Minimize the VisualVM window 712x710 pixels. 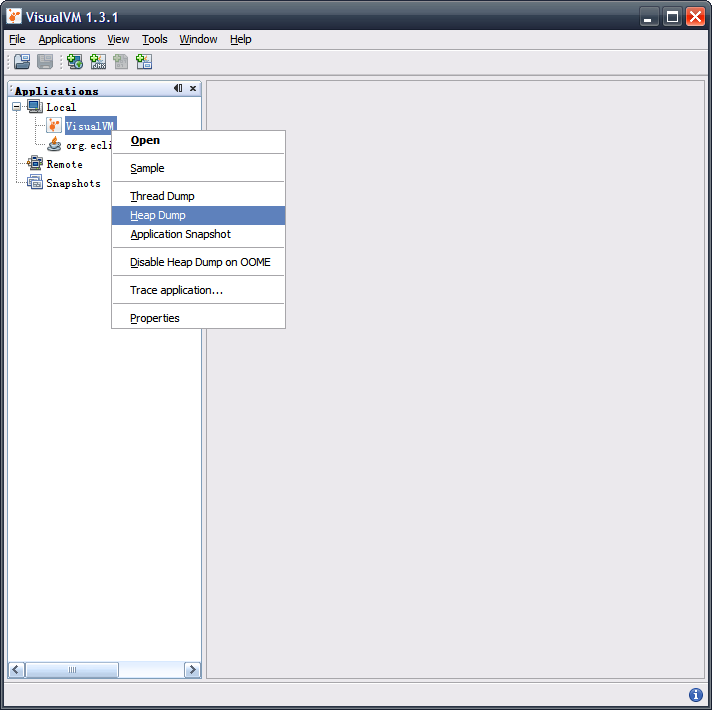pos(649,17)
